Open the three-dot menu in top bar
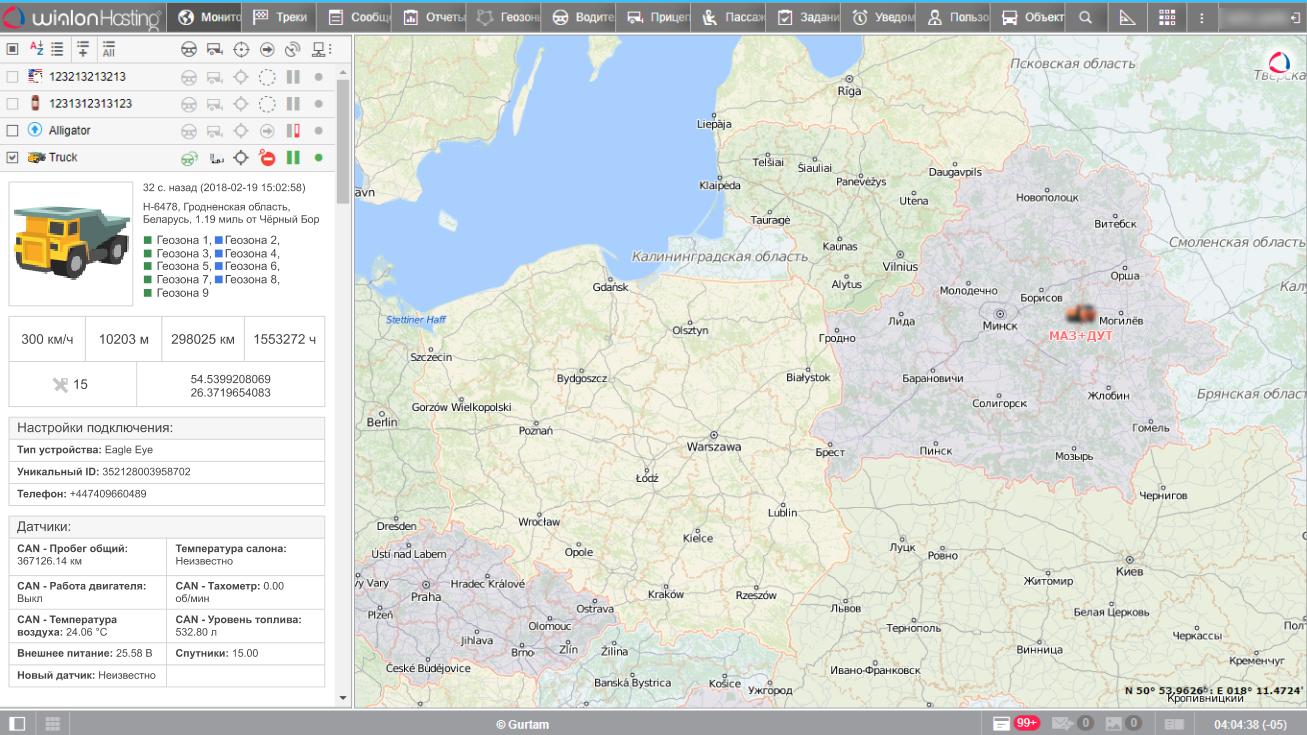The height and width of the screenshot is (735, 1307). coord(1202,17)
